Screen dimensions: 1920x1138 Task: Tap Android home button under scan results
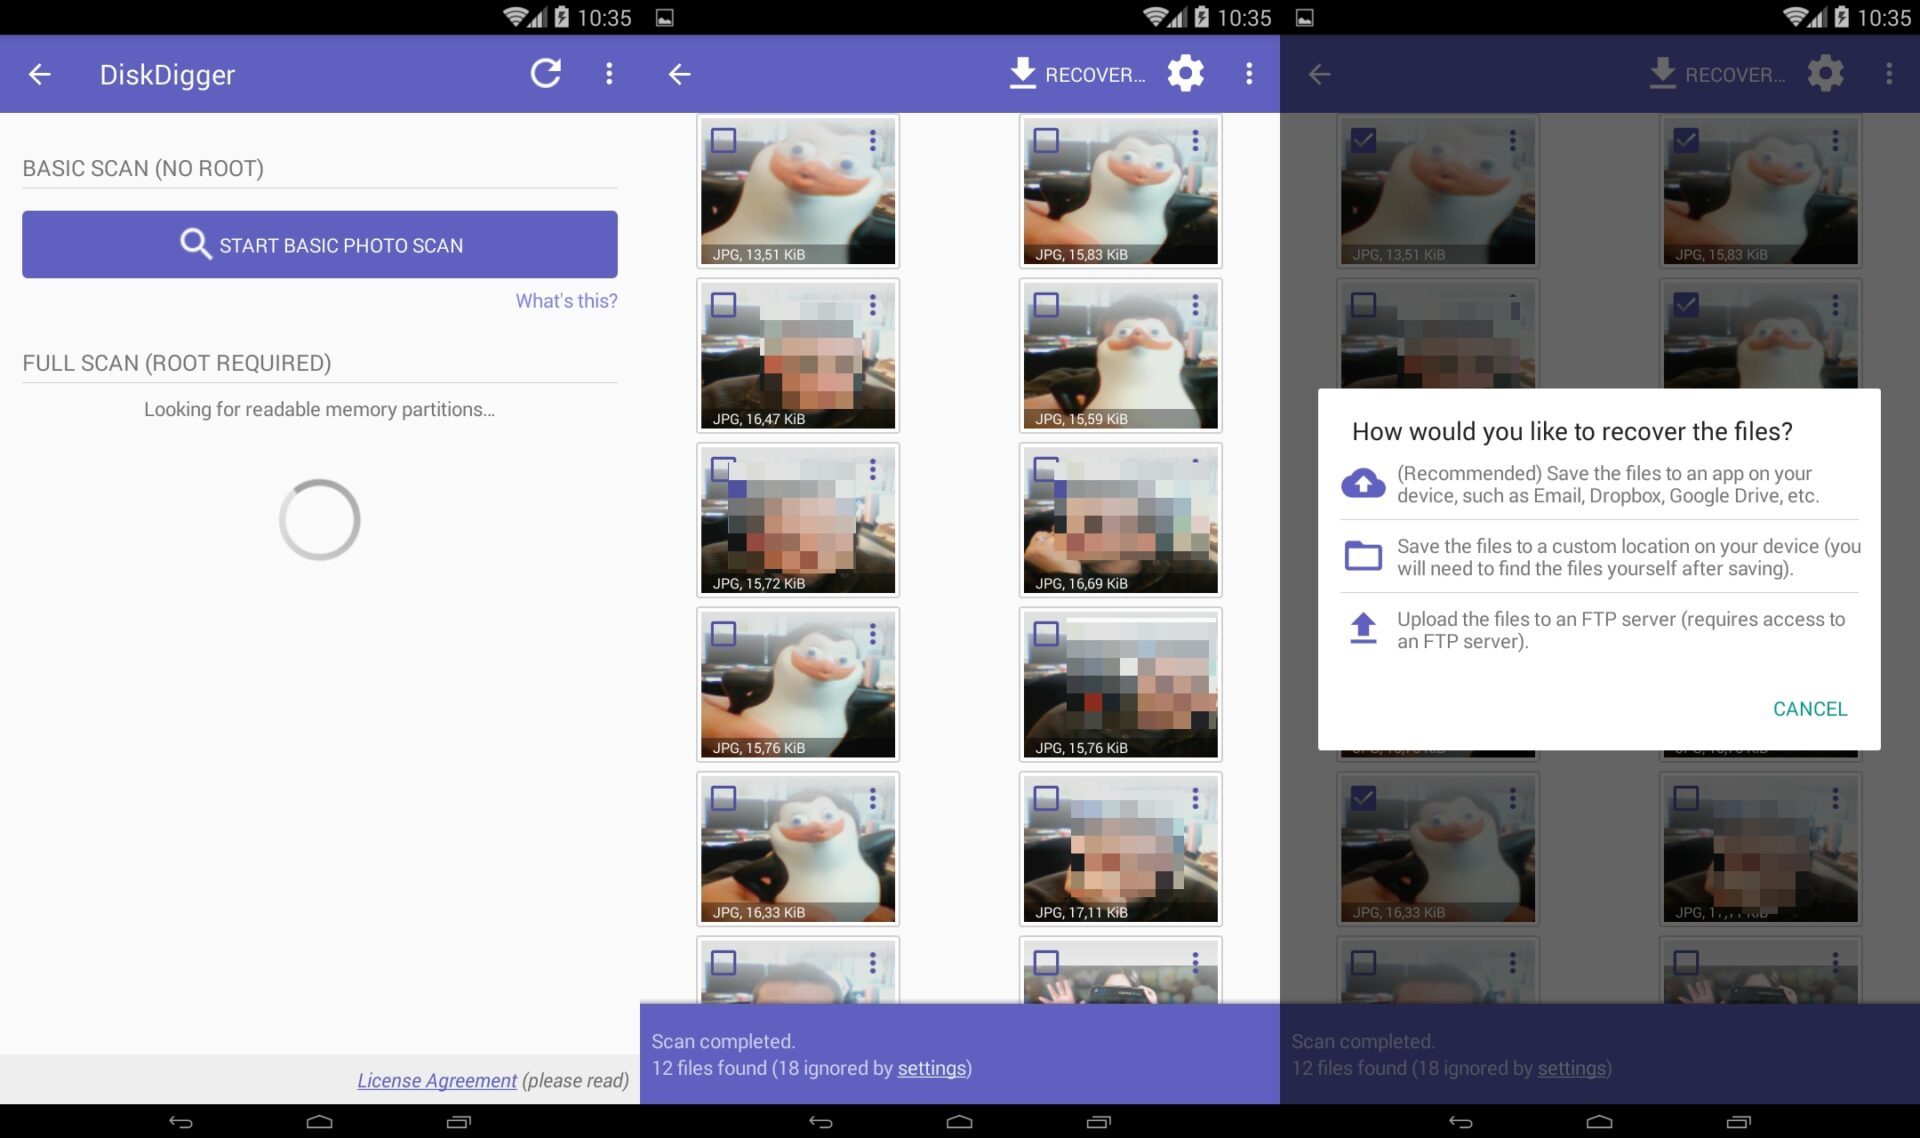click(959, 1122)
